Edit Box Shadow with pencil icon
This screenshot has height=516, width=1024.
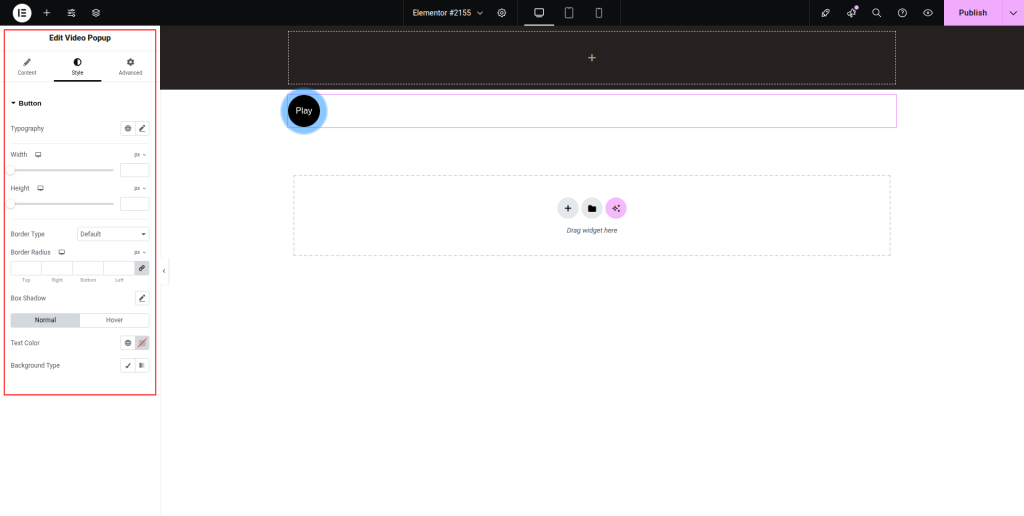point(142,298)
